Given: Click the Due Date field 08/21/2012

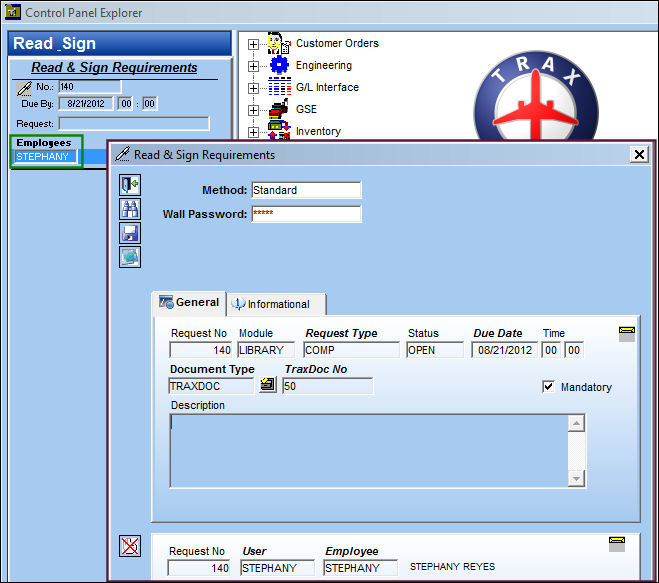Looking at the screenshot, I should [504, 350].
